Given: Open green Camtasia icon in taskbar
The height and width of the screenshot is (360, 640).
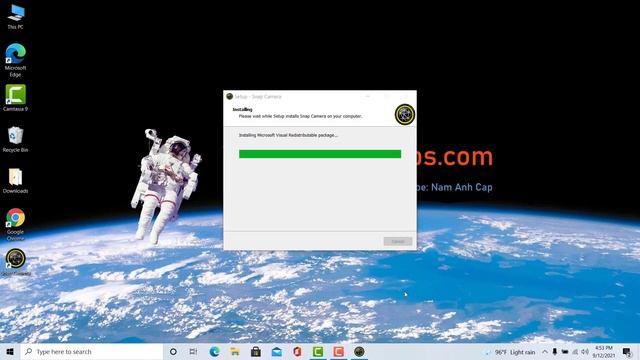Looking at the screenshot, I should [x=318, y=351].
